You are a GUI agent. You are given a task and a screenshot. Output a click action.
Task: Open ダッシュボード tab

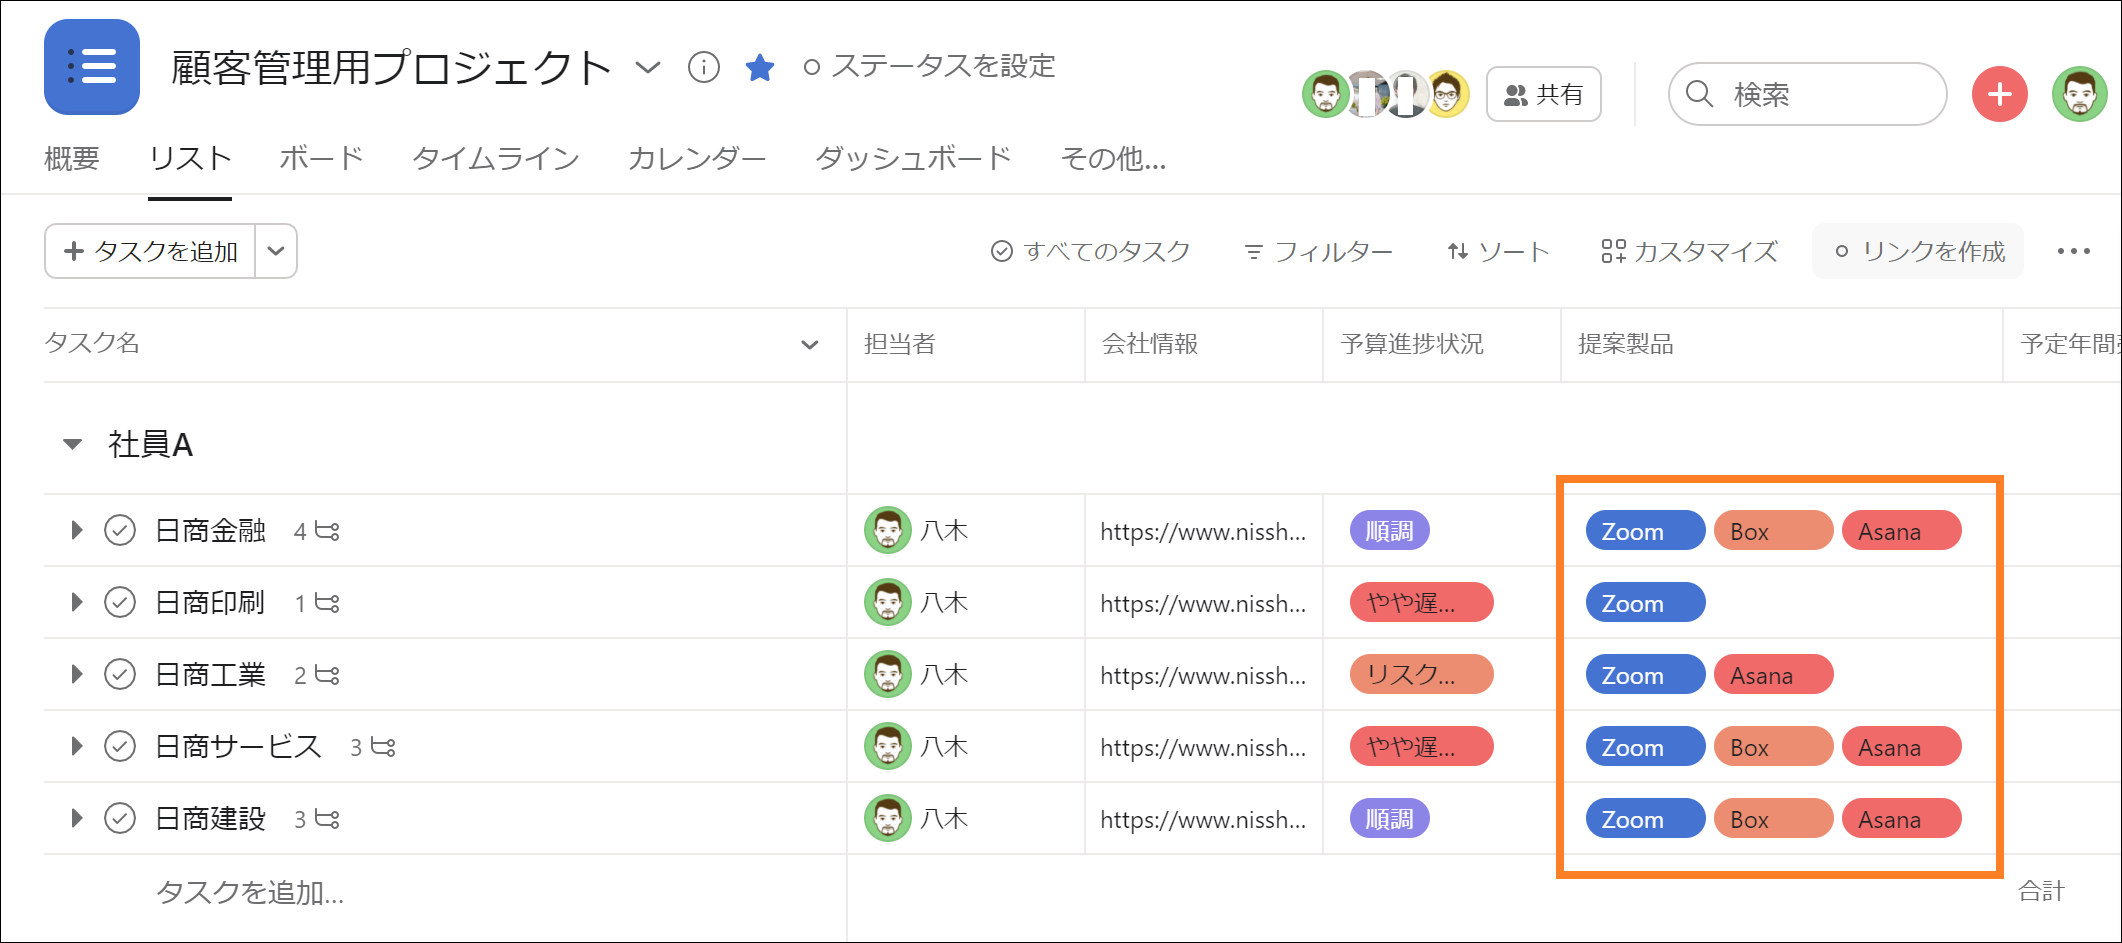tap(913, 158)
